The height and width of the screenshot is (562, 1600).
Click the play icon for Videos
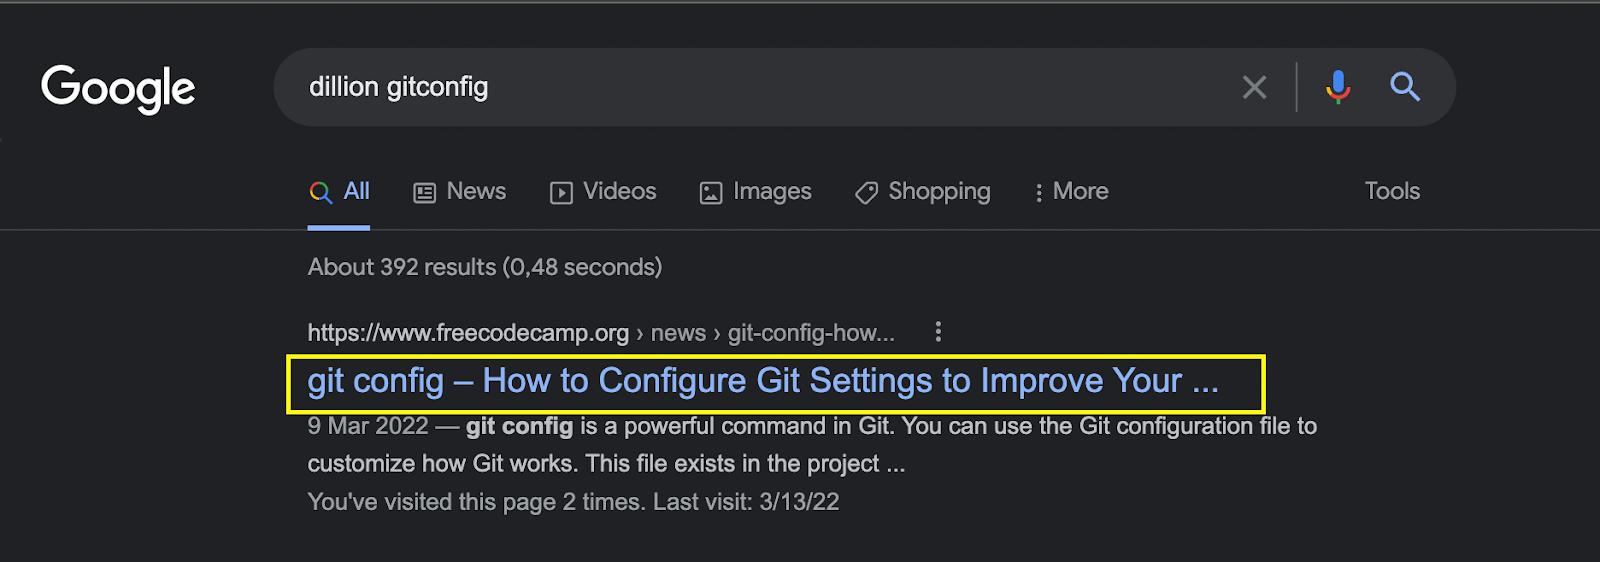pyautogui.click(x=561, y=193)
